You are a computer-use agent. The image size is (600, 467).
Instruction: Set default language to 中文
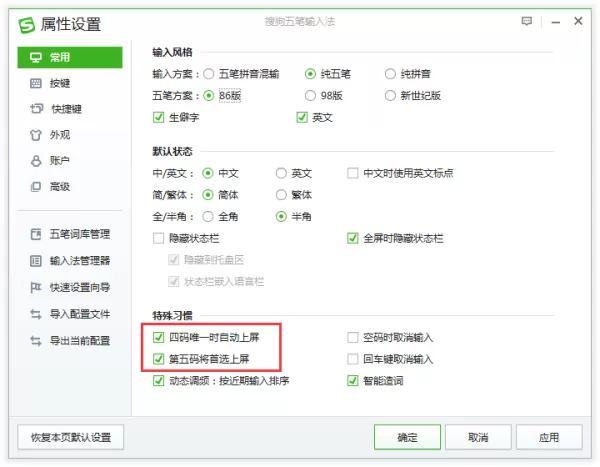pyautogui.click(x=207, y=173)
